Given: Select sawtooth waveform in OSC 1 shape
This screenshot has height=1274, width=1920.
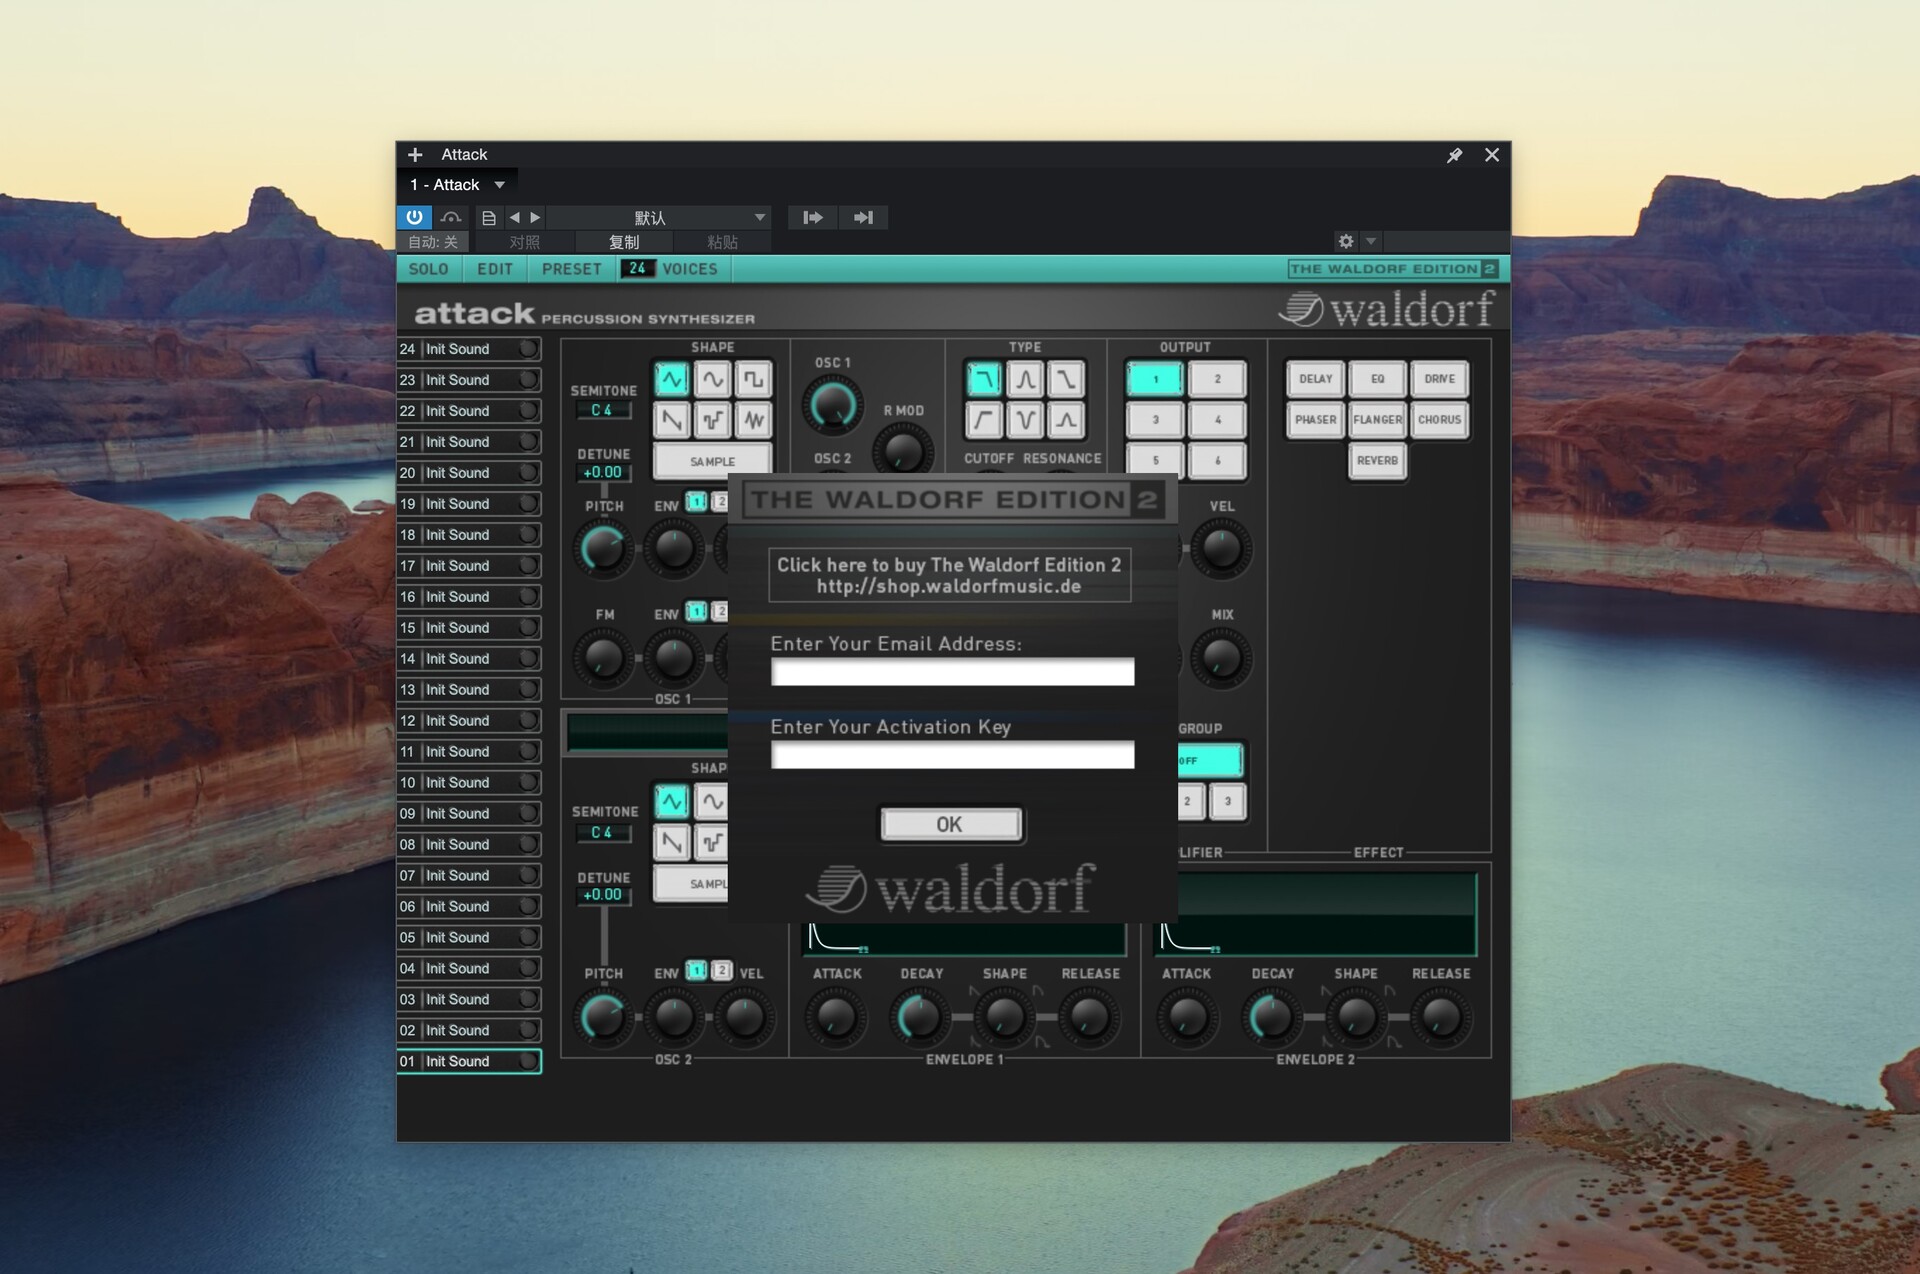Looking at the screenshot, I should click(x=672, y=420).
